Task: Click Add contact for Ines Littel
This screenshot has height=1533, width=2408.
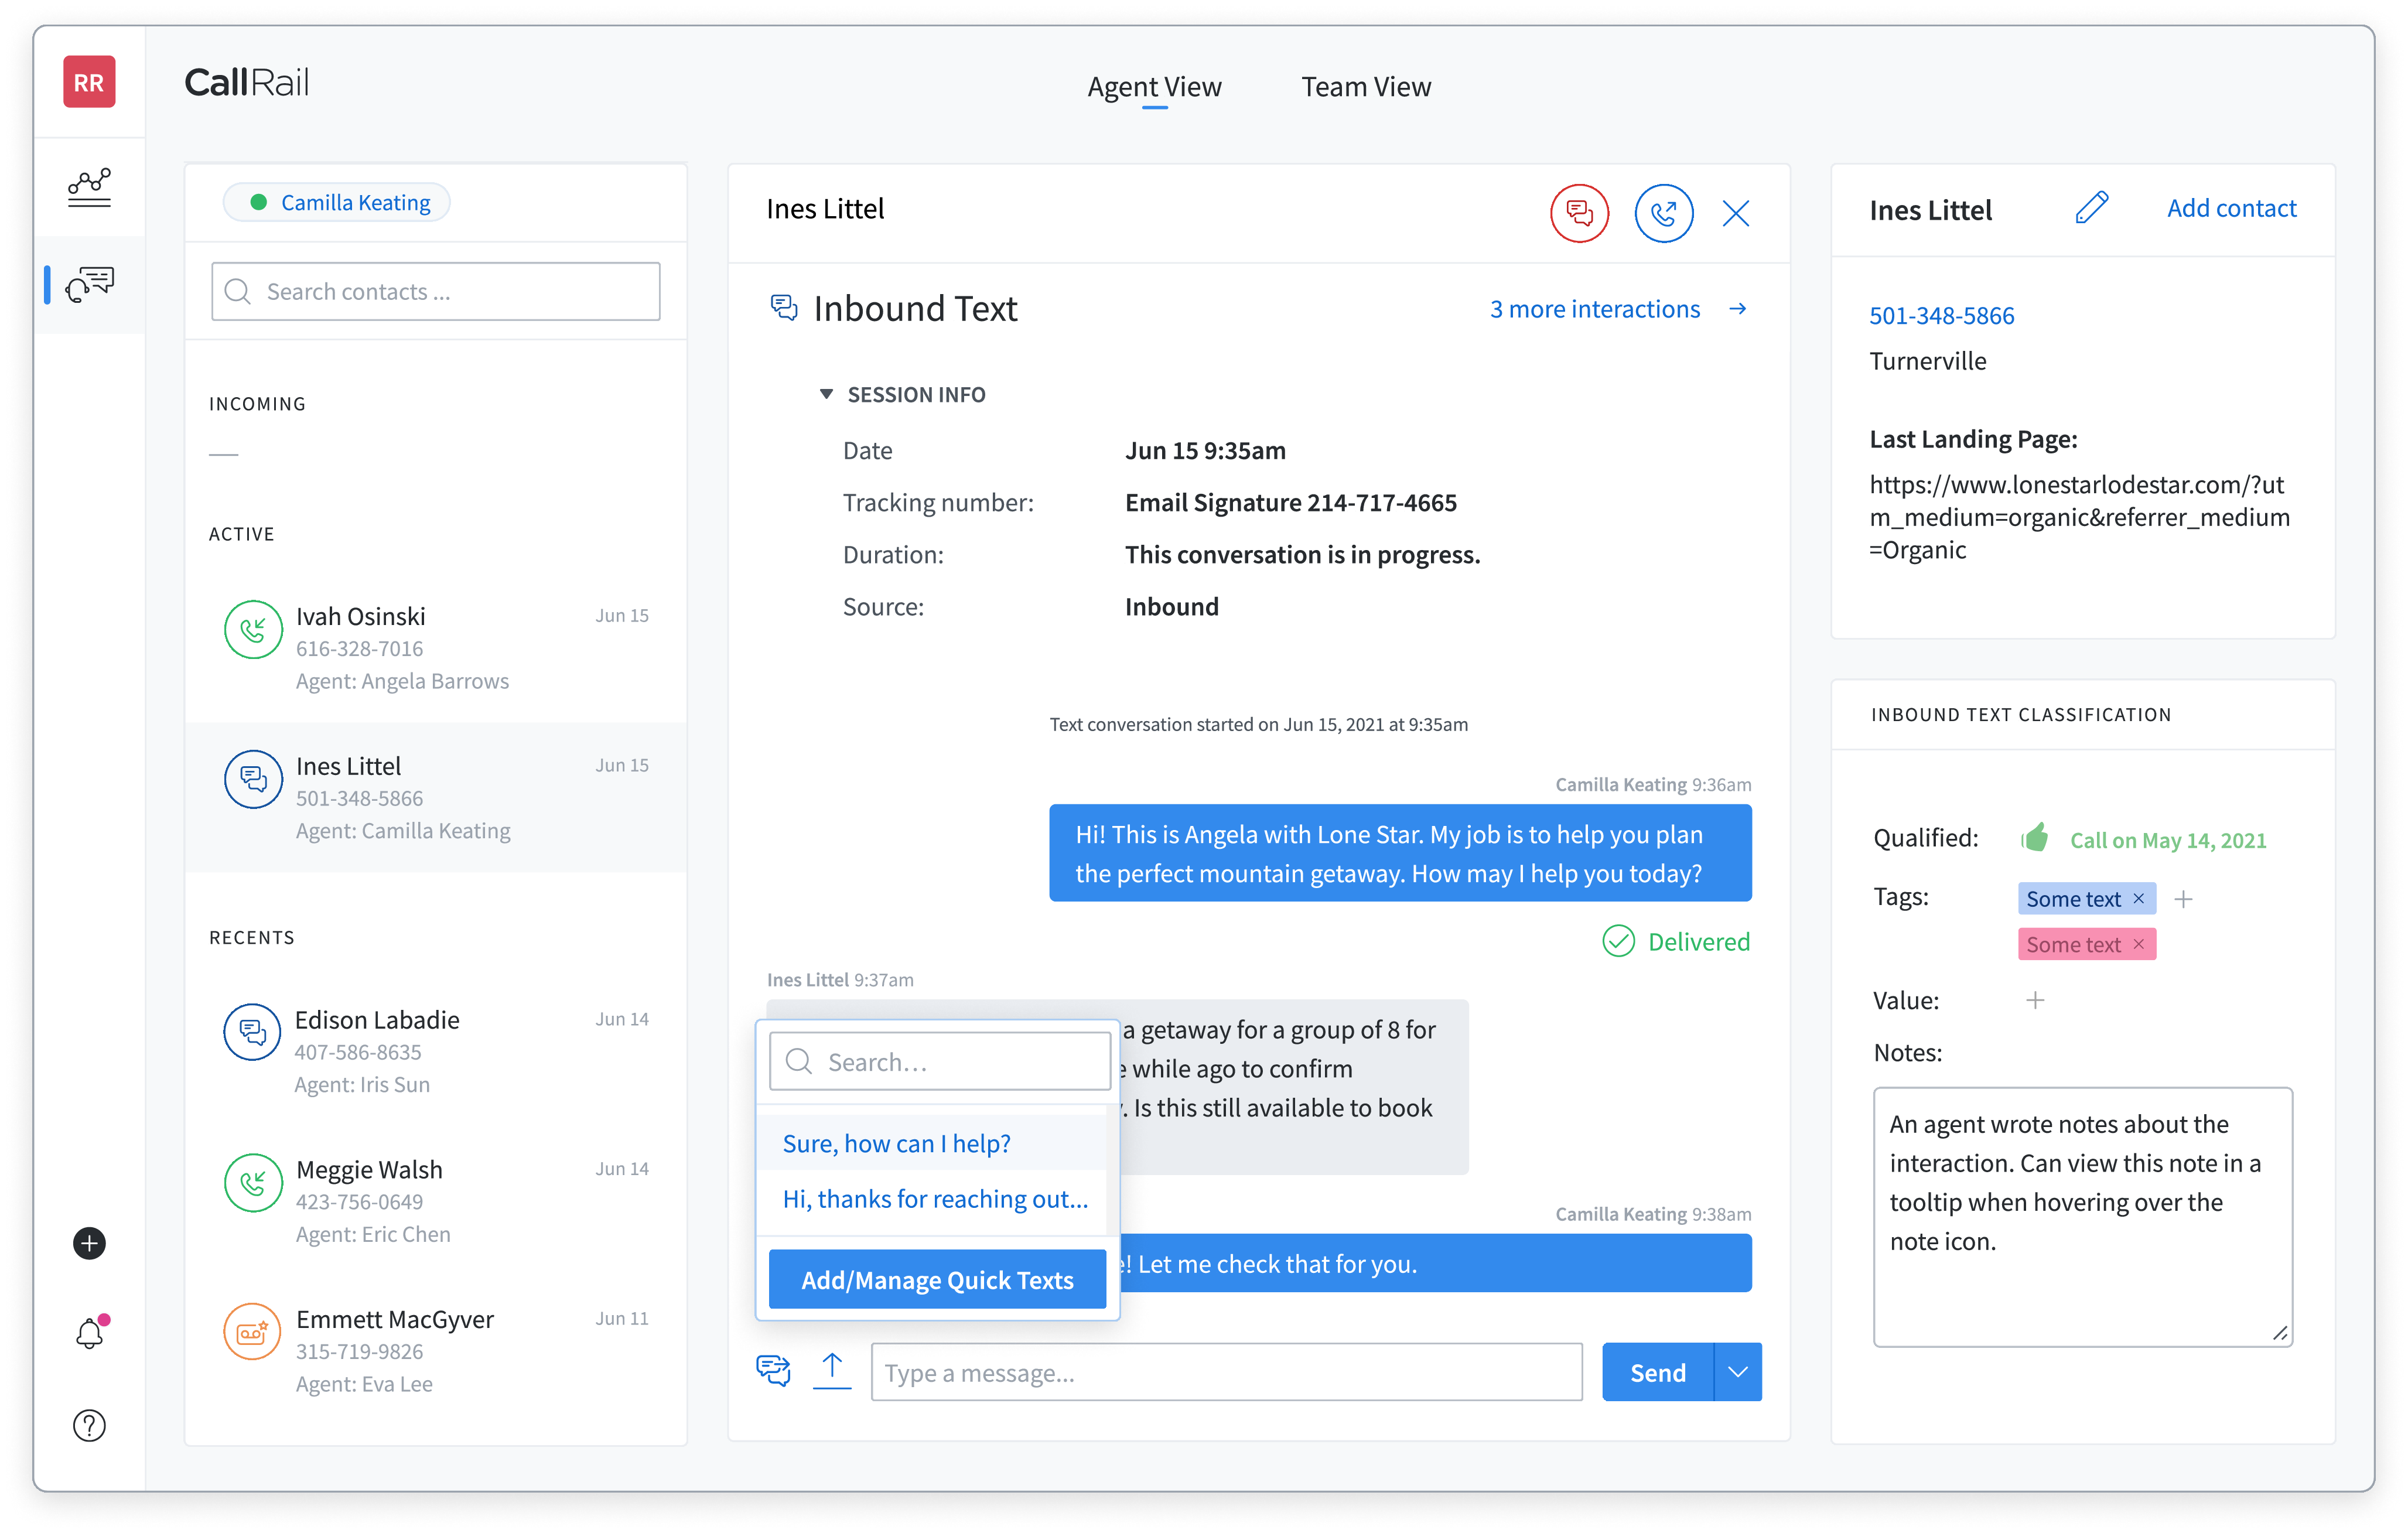Action: tap(2231, 207)
